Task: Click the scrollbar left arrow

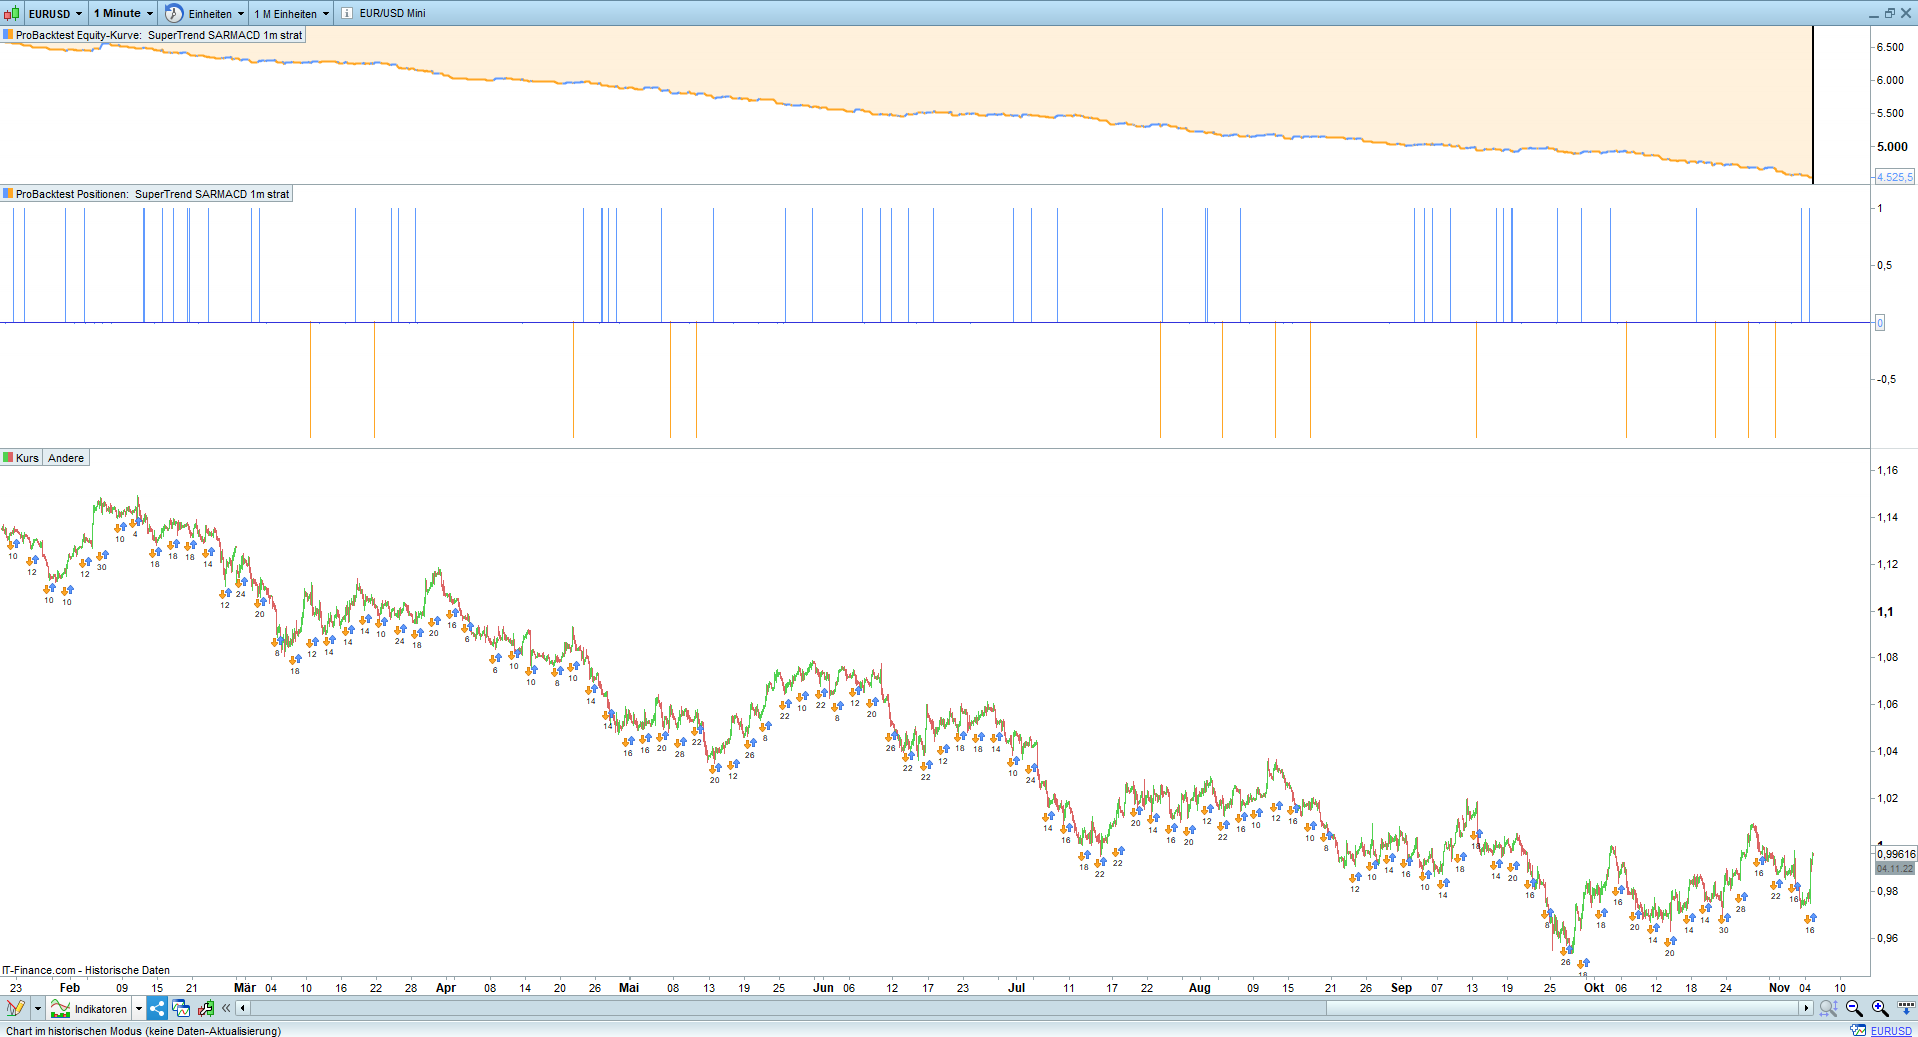Action: [x=242, y=1008]
